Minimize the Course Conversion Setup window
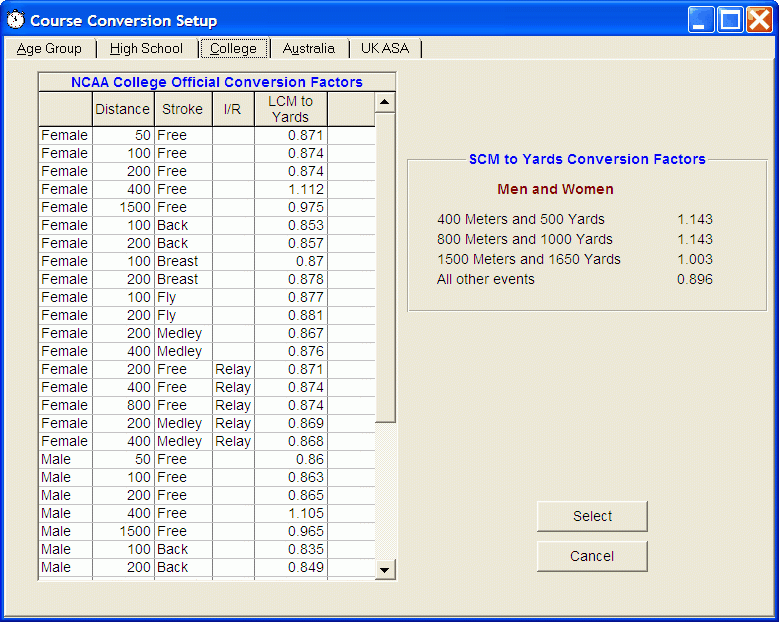The width and height of the screenshot is (779, 622). (x=702, y=20)
